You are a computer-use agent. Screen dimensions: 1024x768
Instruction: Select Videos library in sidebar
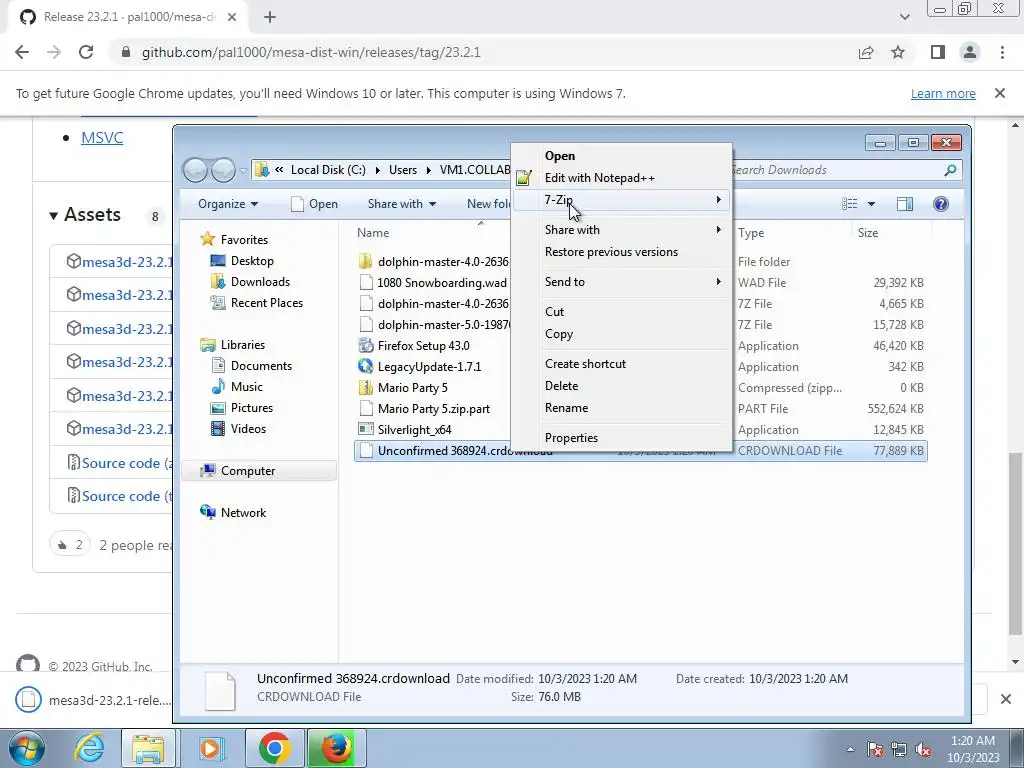coord(248,428)
